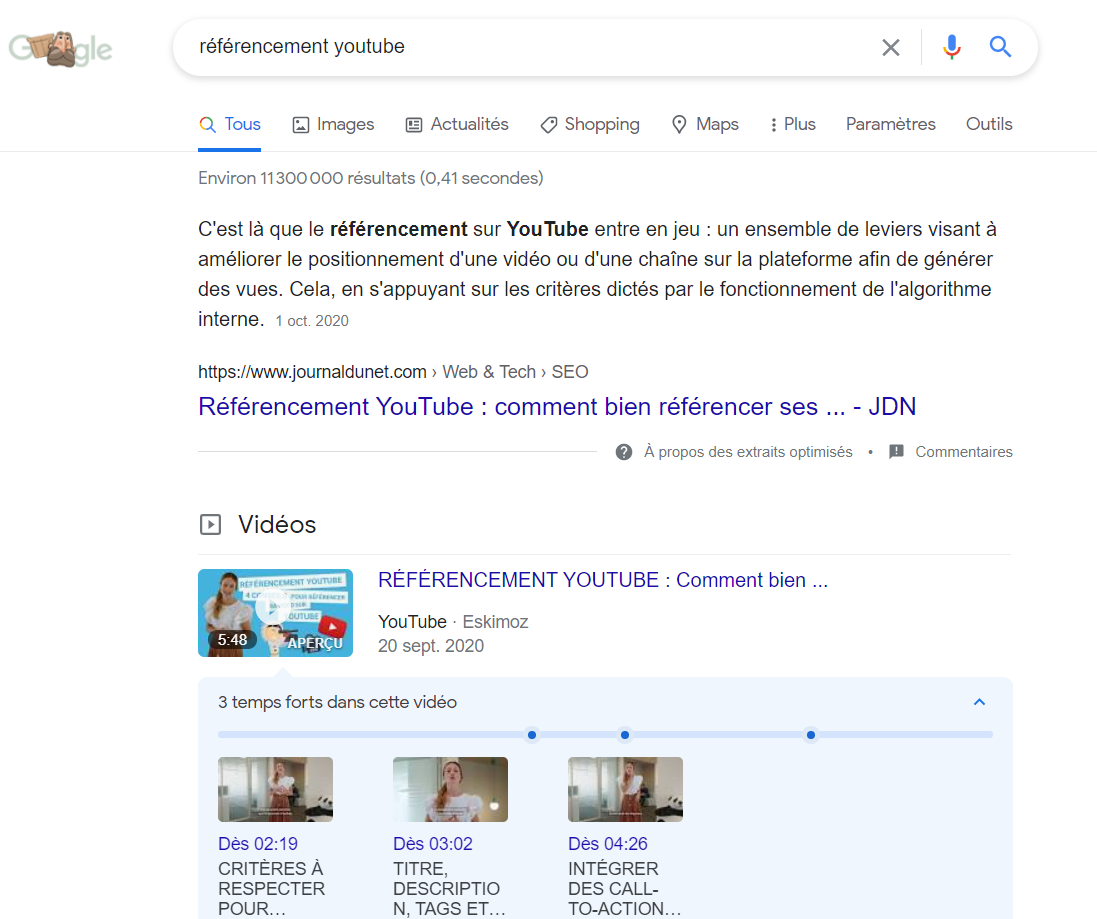Screen dimensions: 1097x919
Task: Jump to third timeline marker at 04:26
Action: 810,735
